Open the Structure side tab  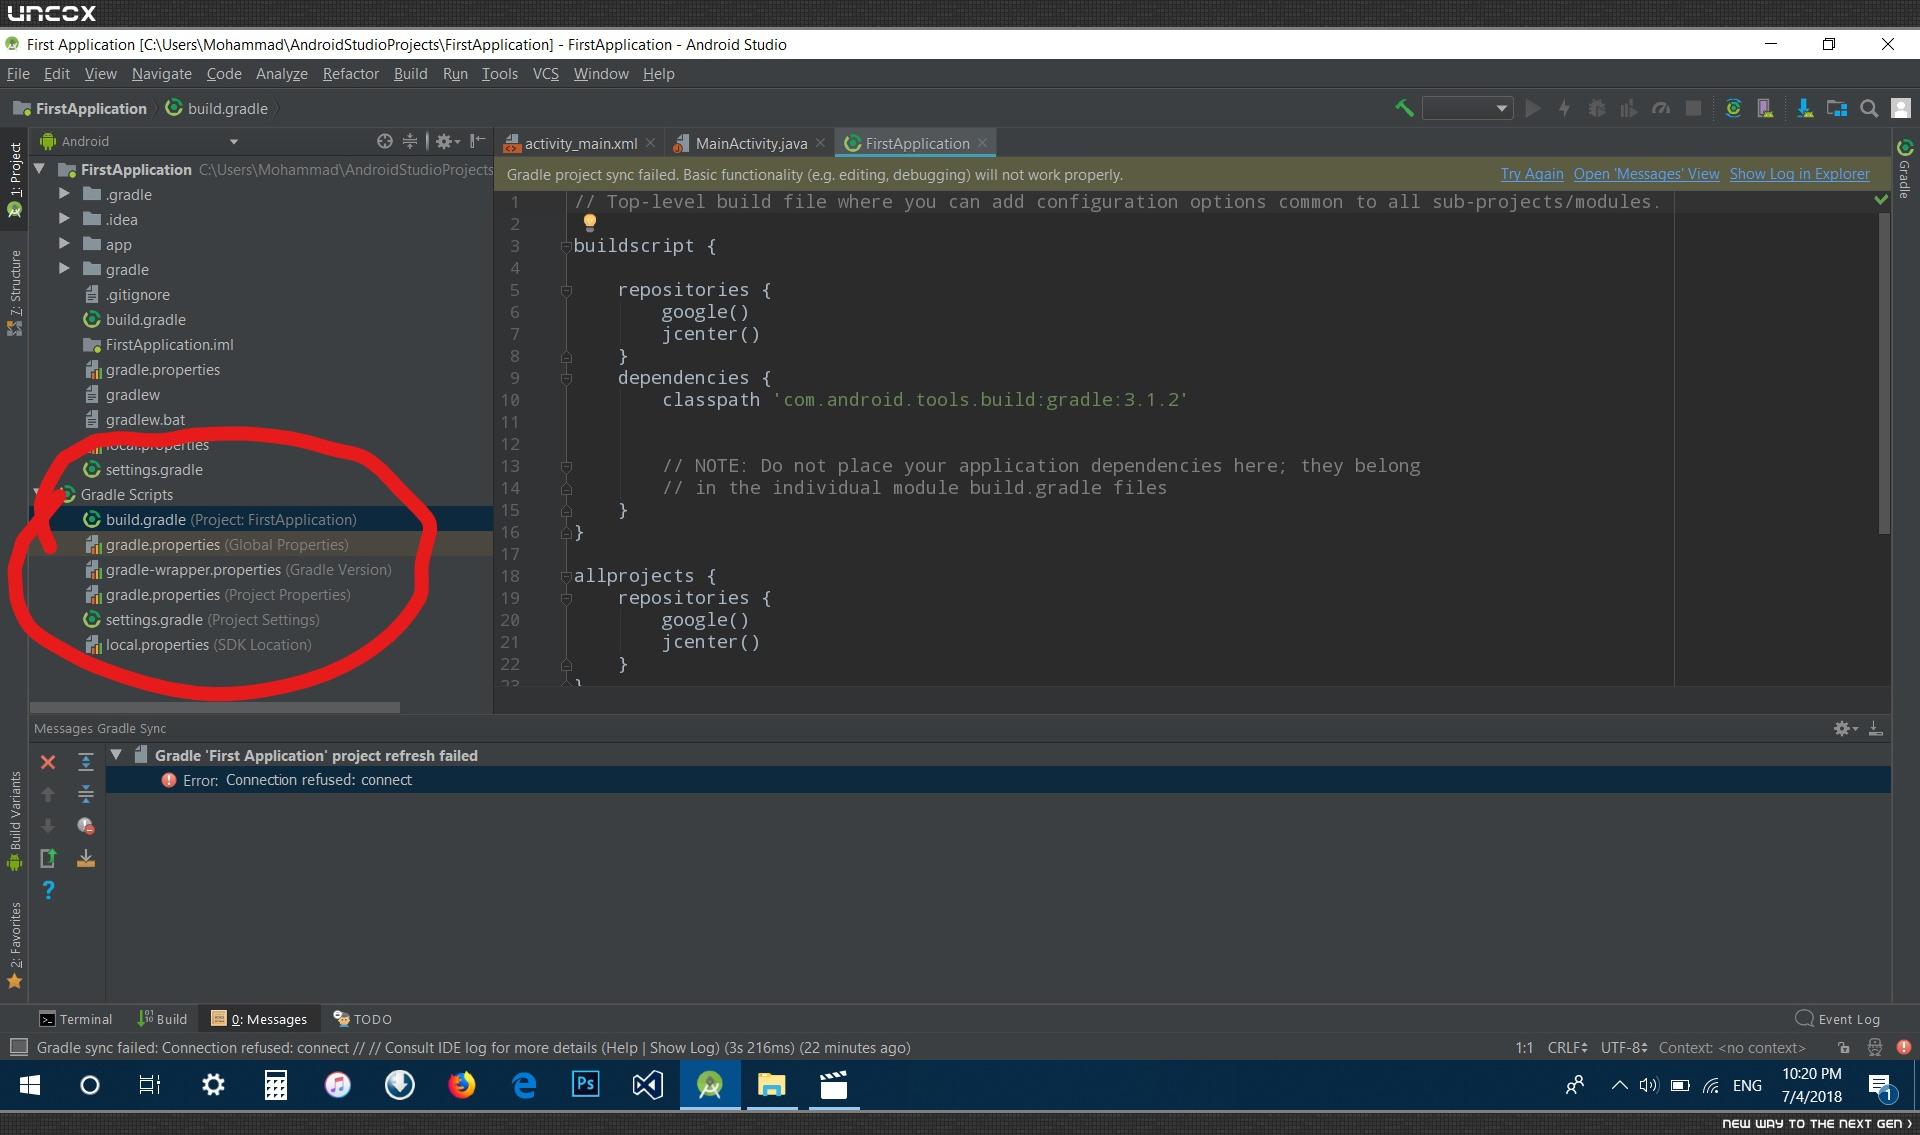point(14,293)
